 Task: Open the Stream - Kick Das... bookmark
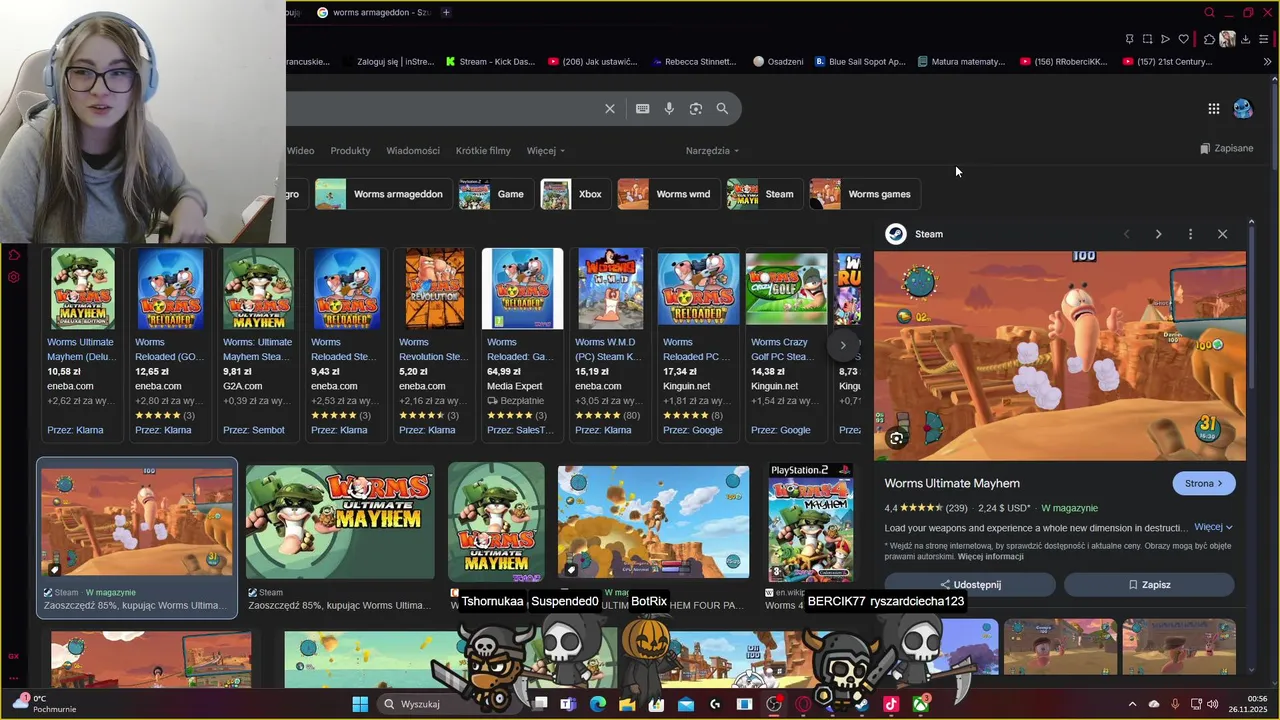point(490,62)
